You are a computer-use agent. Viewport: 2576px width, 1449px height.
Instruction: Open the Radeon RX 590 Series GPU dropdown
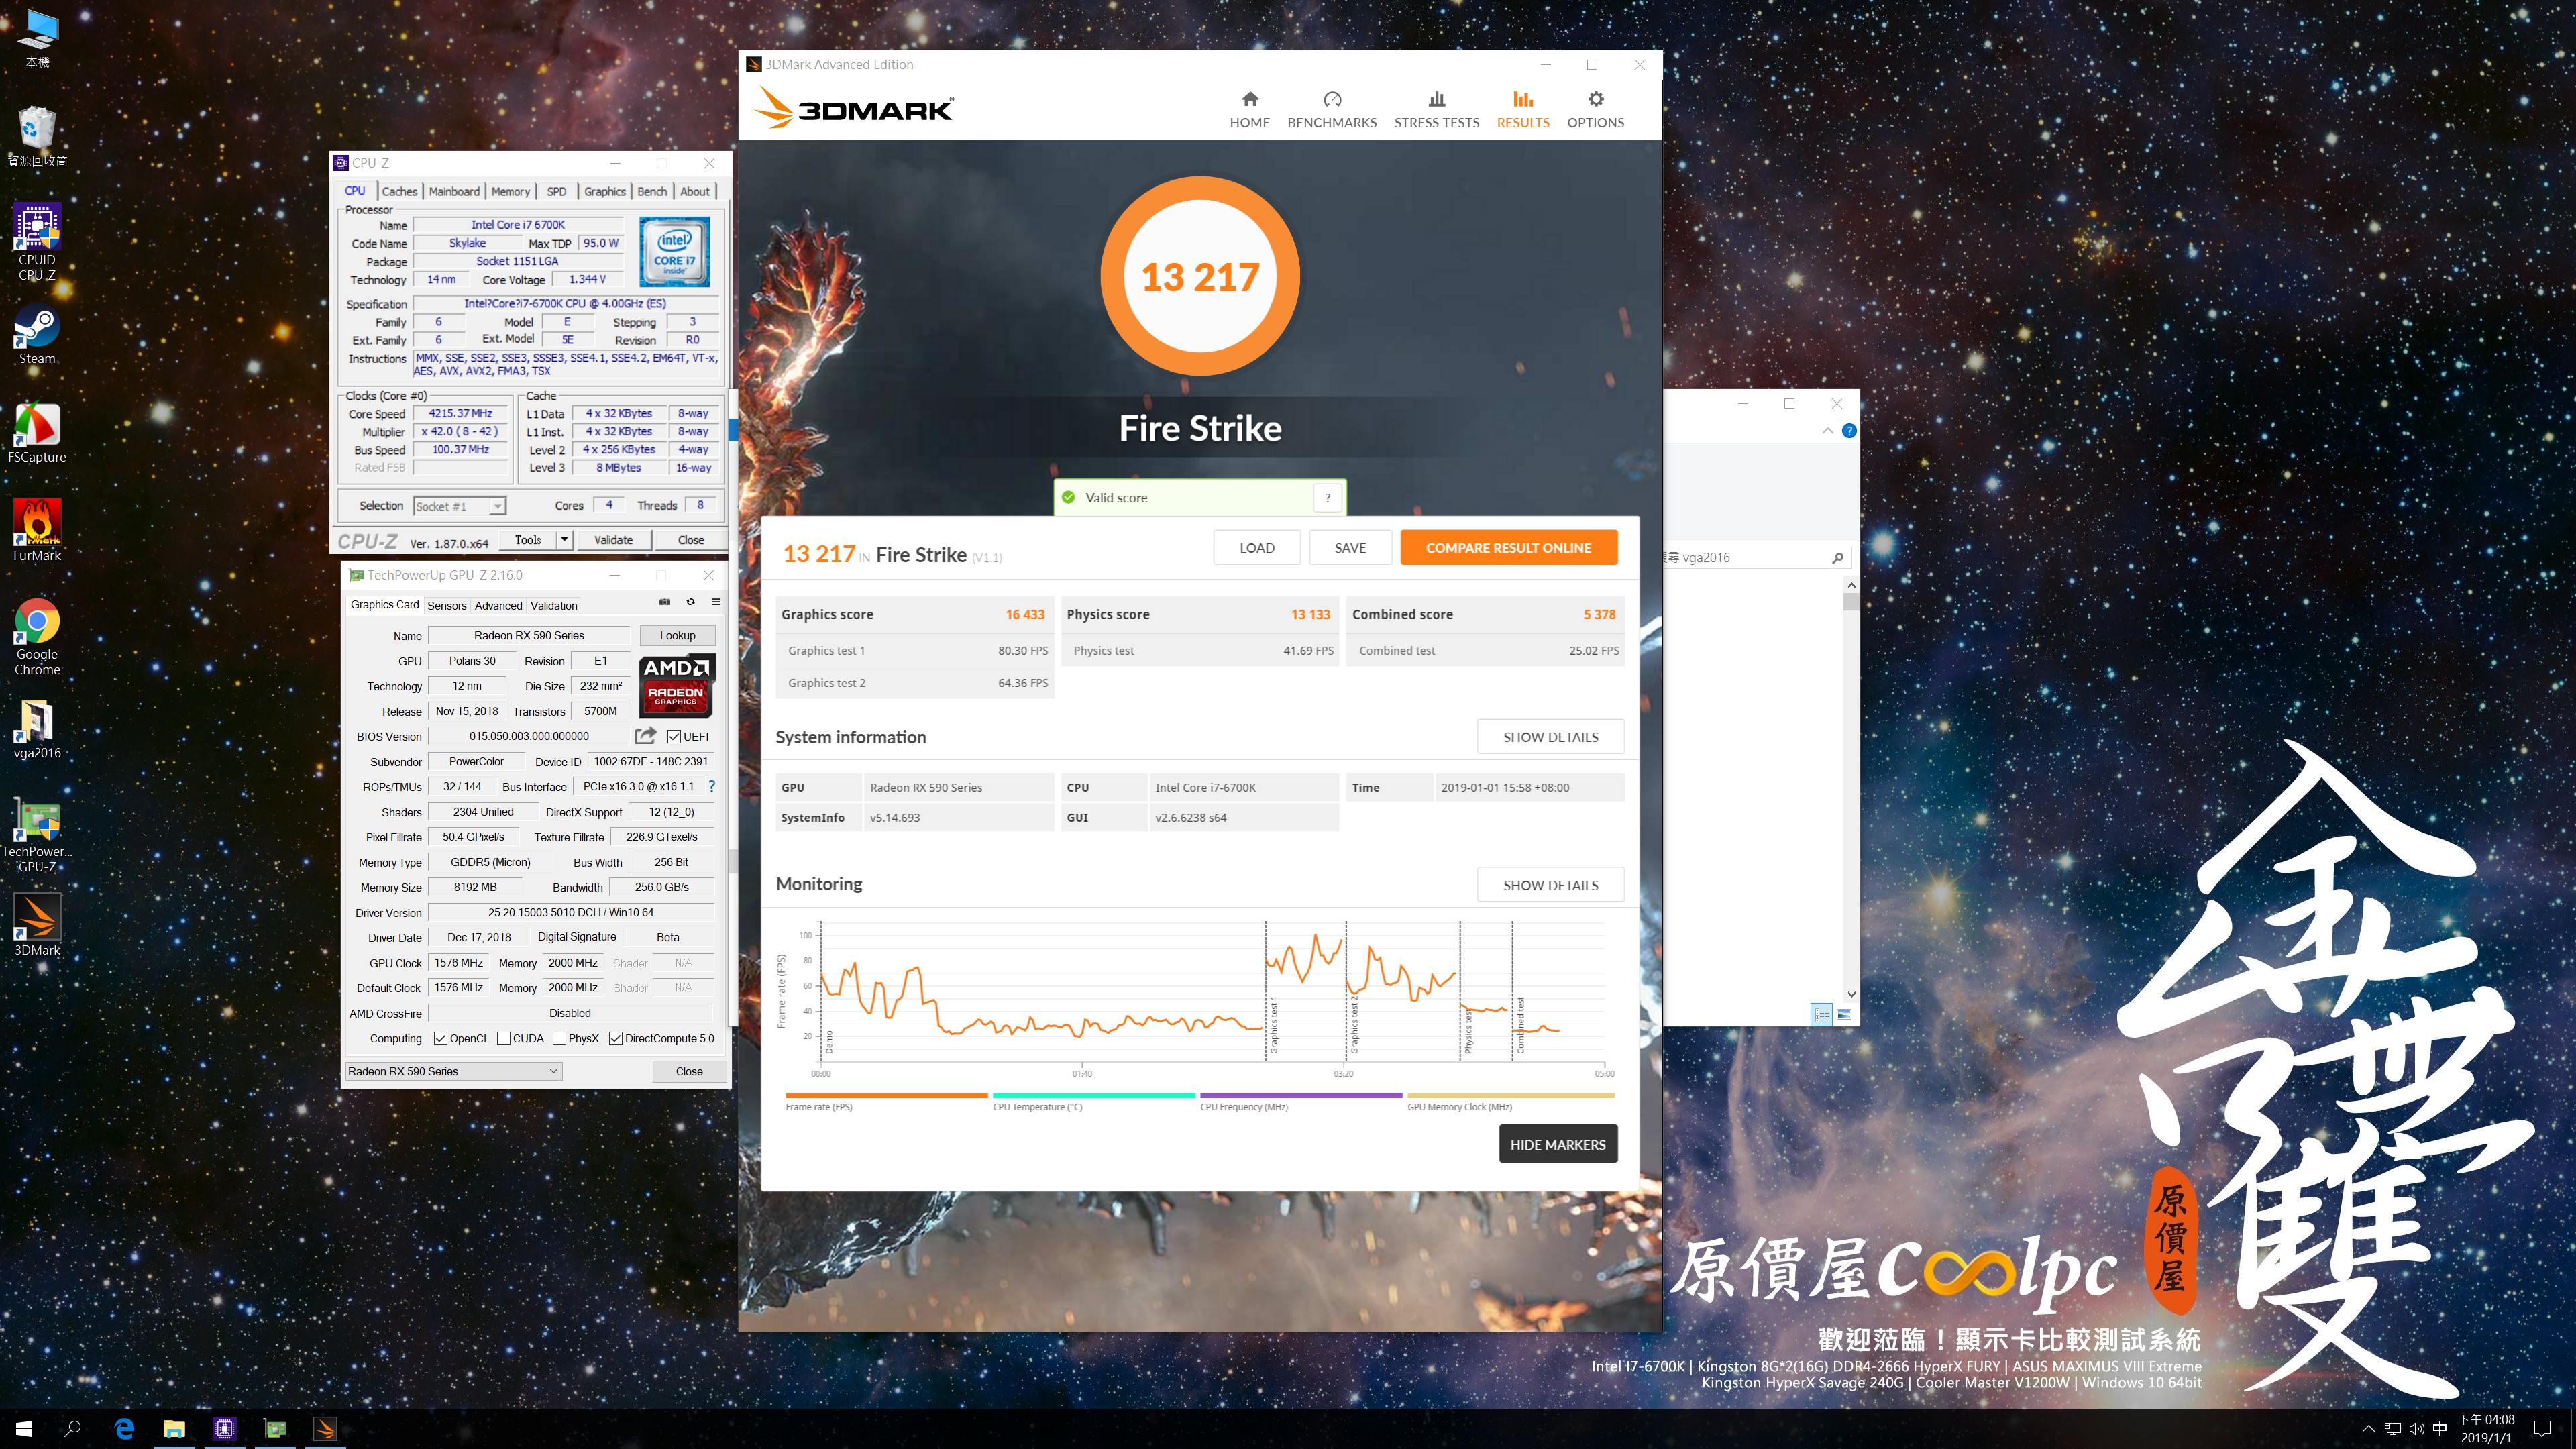click(454, 1071)
